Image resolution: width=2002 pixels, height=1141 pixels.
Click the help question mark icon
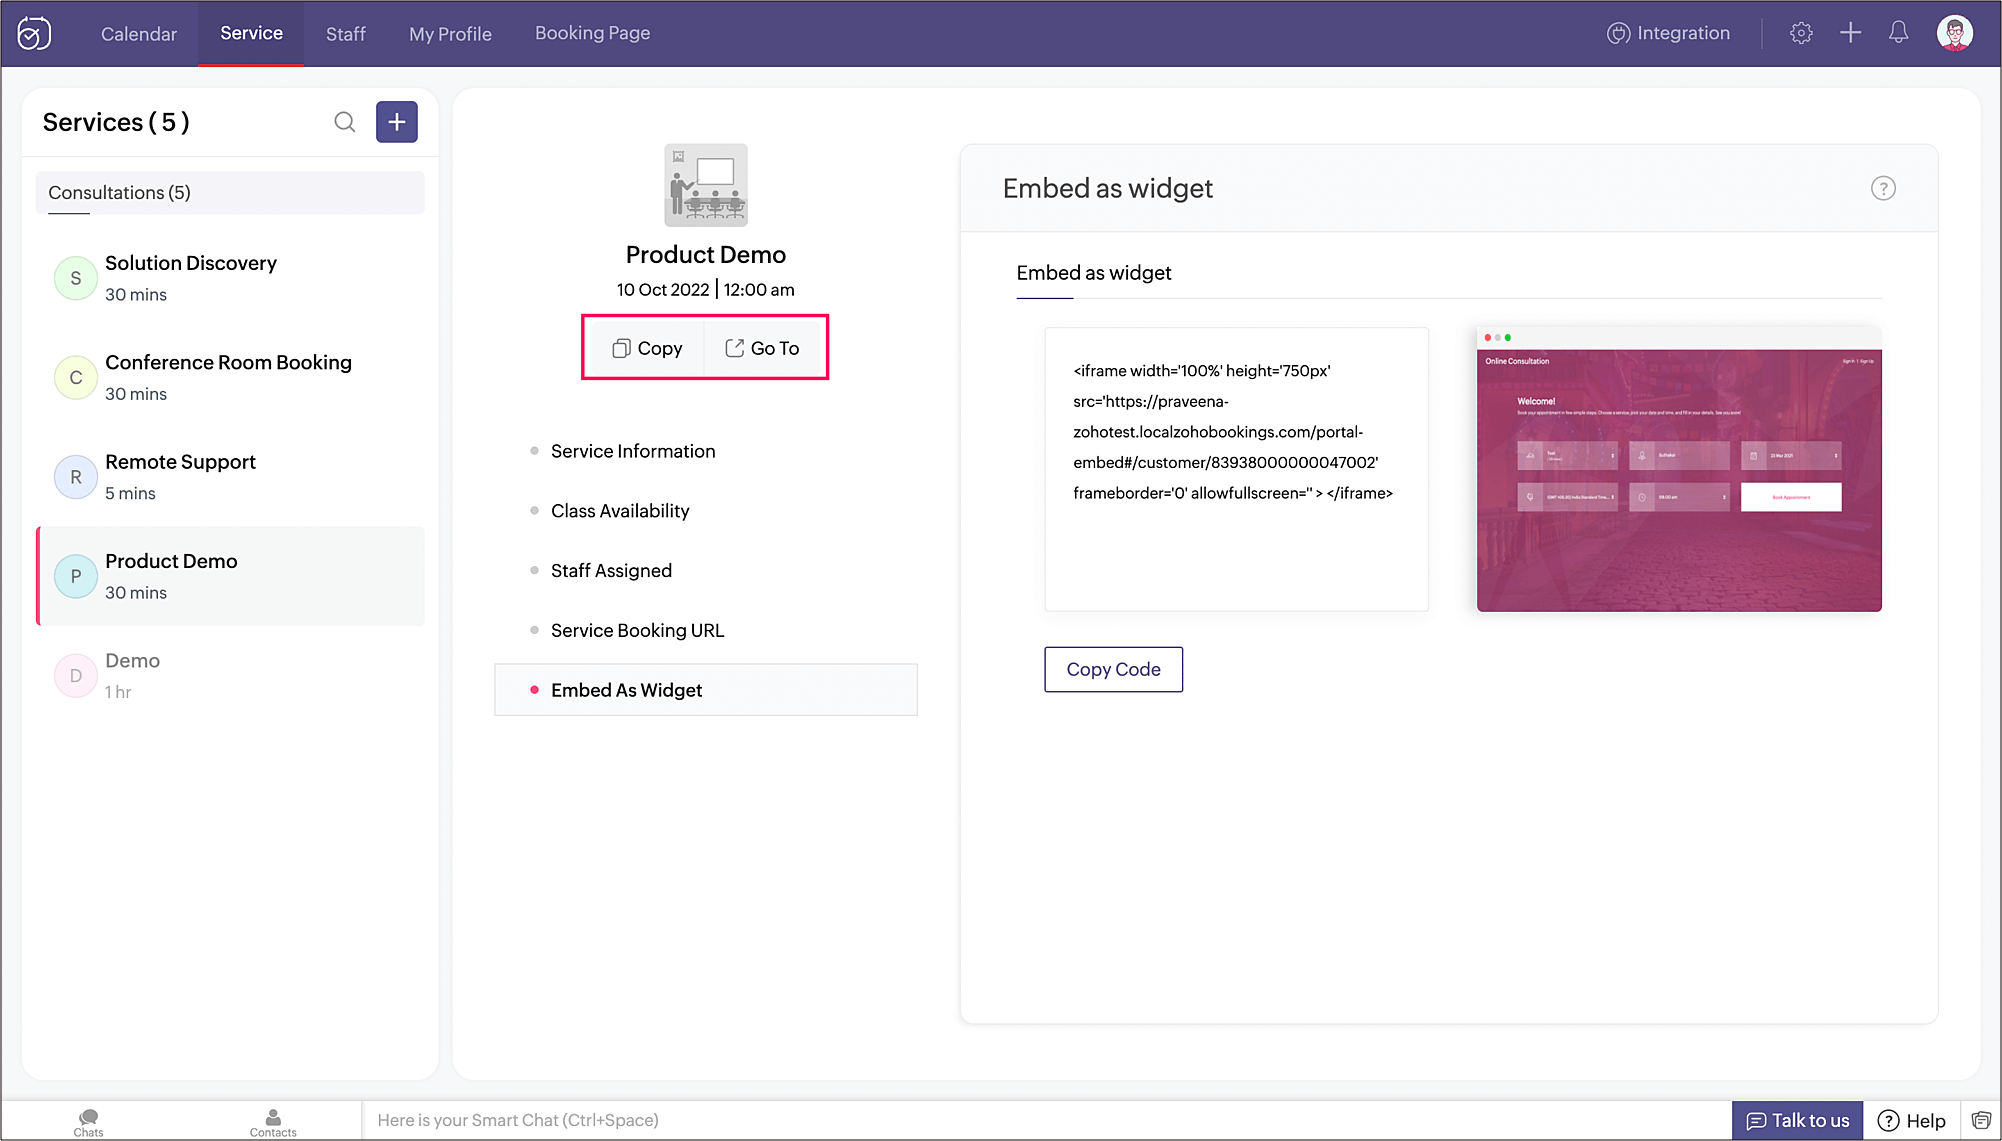tap(1883, 189)
